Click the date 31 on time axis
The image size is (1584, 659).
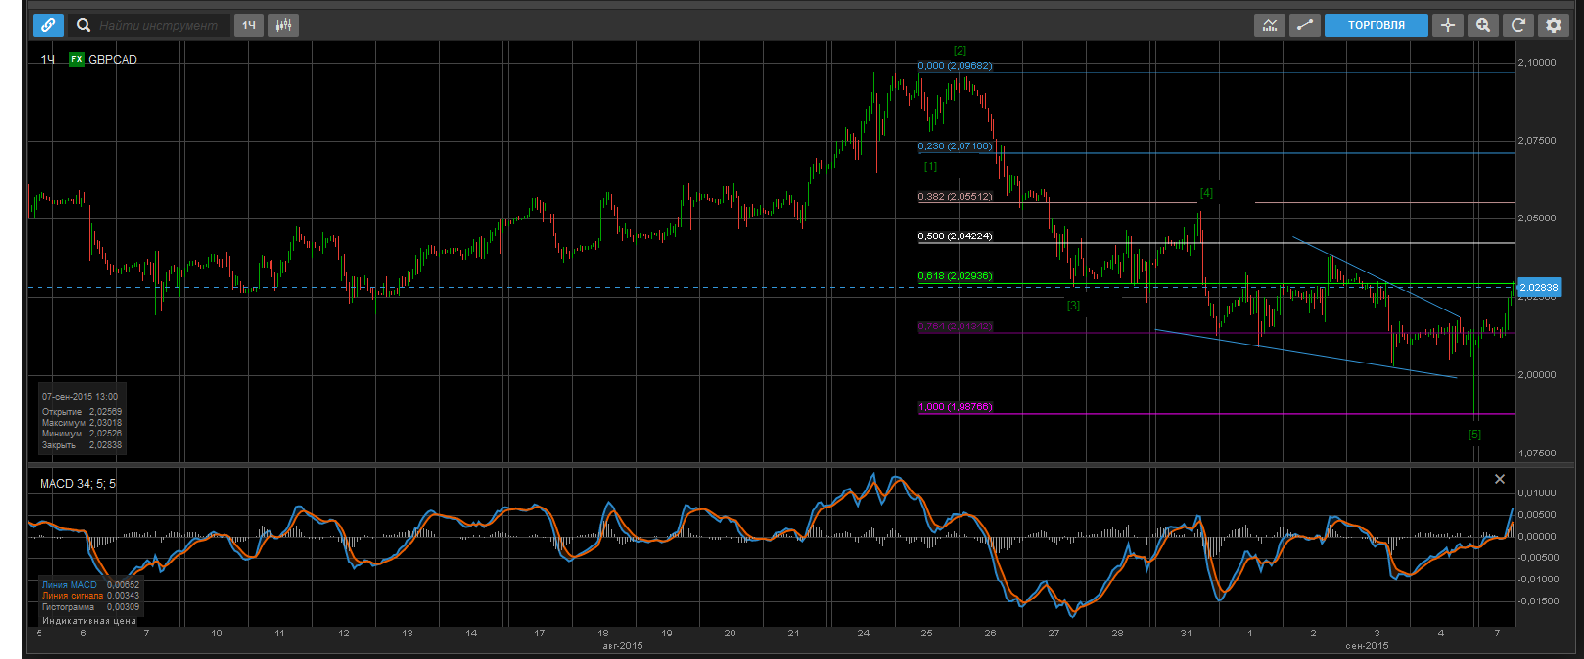(1186, 633)
